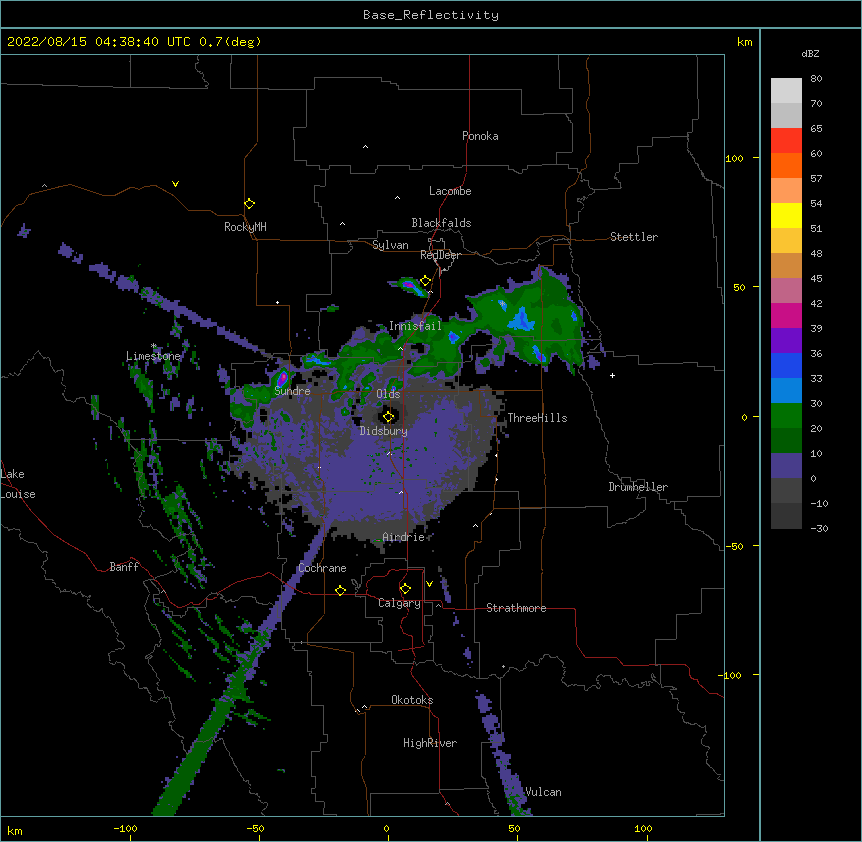Pick the red 60-65 dBZ legend swatch
This screenshot has width=862, height=842.
(786, 141)
